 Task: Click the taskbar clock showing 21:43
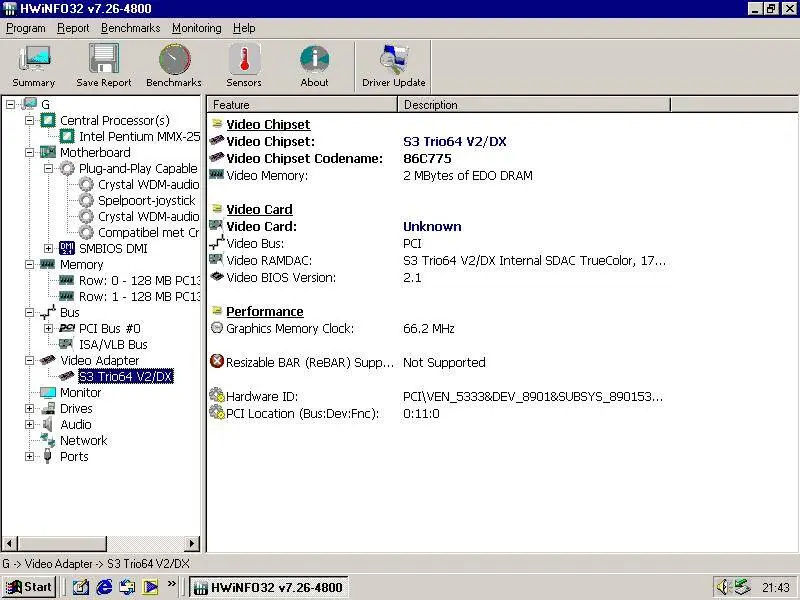point(776,588)
